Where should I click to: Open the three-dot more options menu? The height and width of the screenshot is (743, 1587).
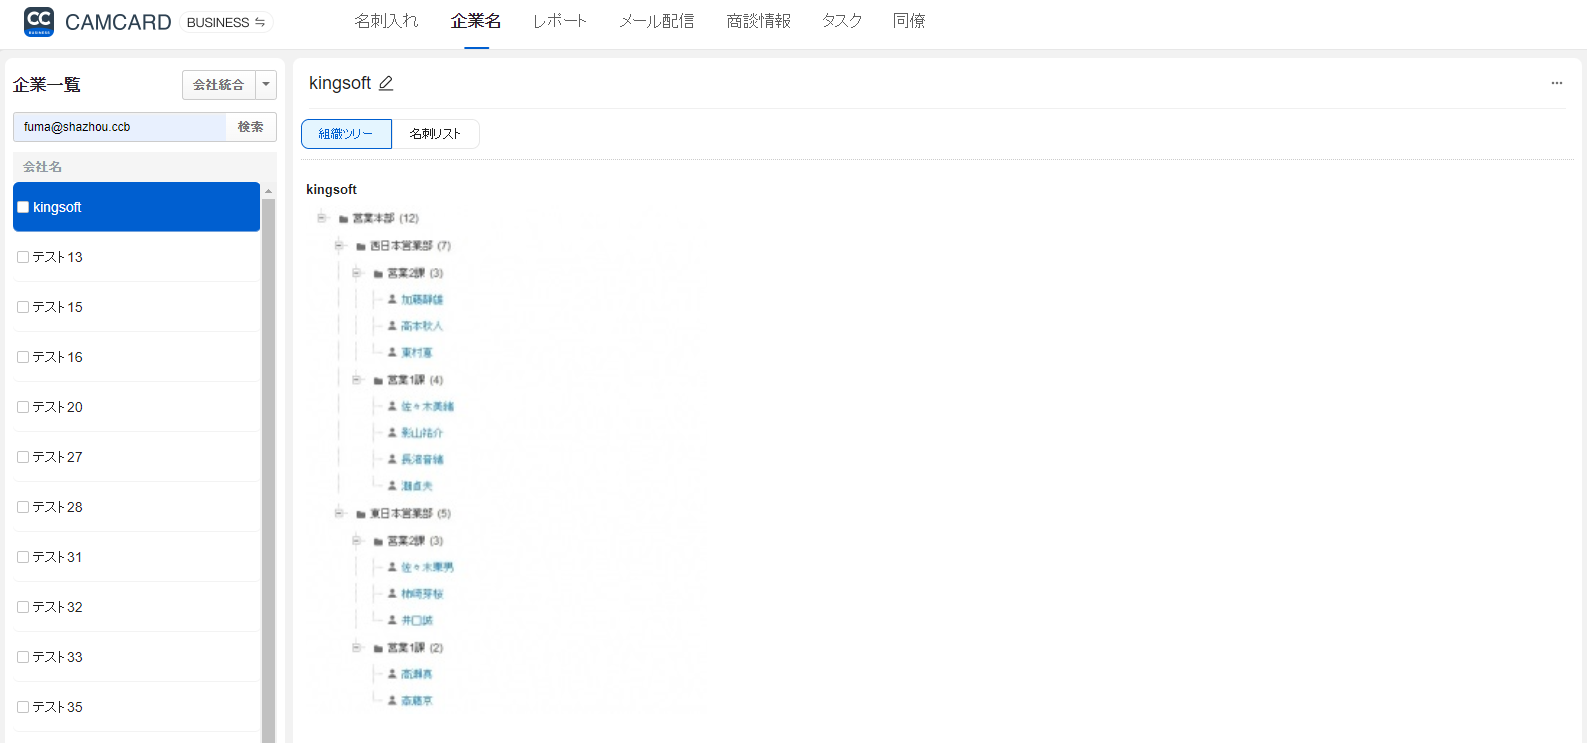[x=1556, y=83]
